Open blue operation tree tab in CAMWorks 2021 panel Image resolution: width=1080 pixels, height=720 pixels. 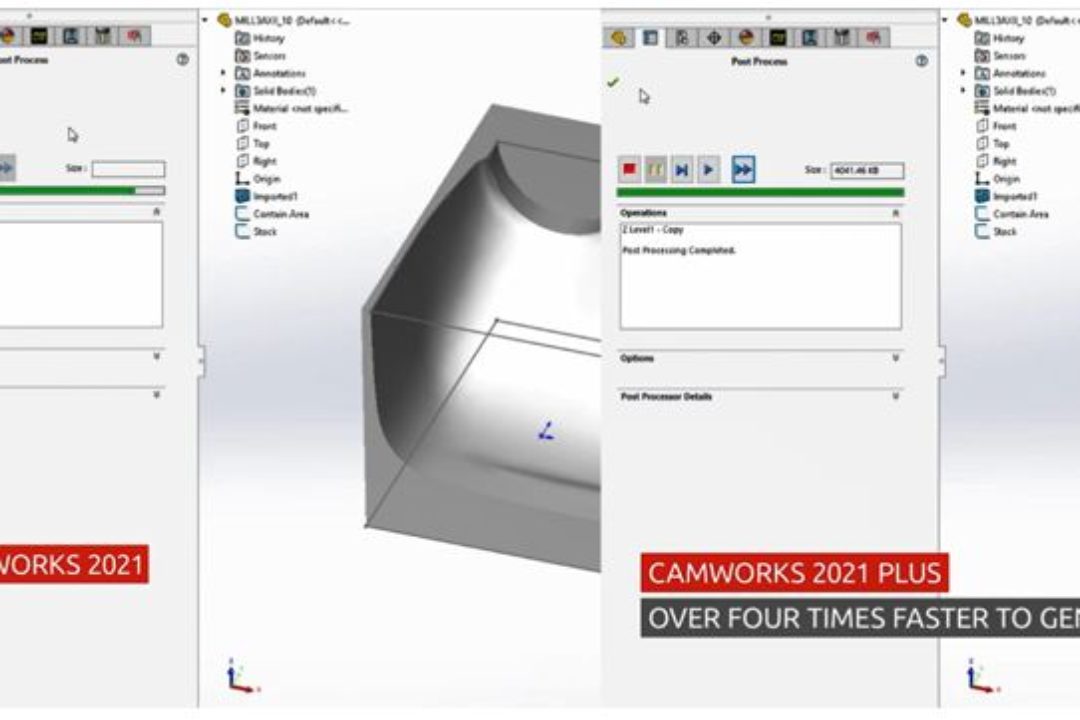[70, 36]
